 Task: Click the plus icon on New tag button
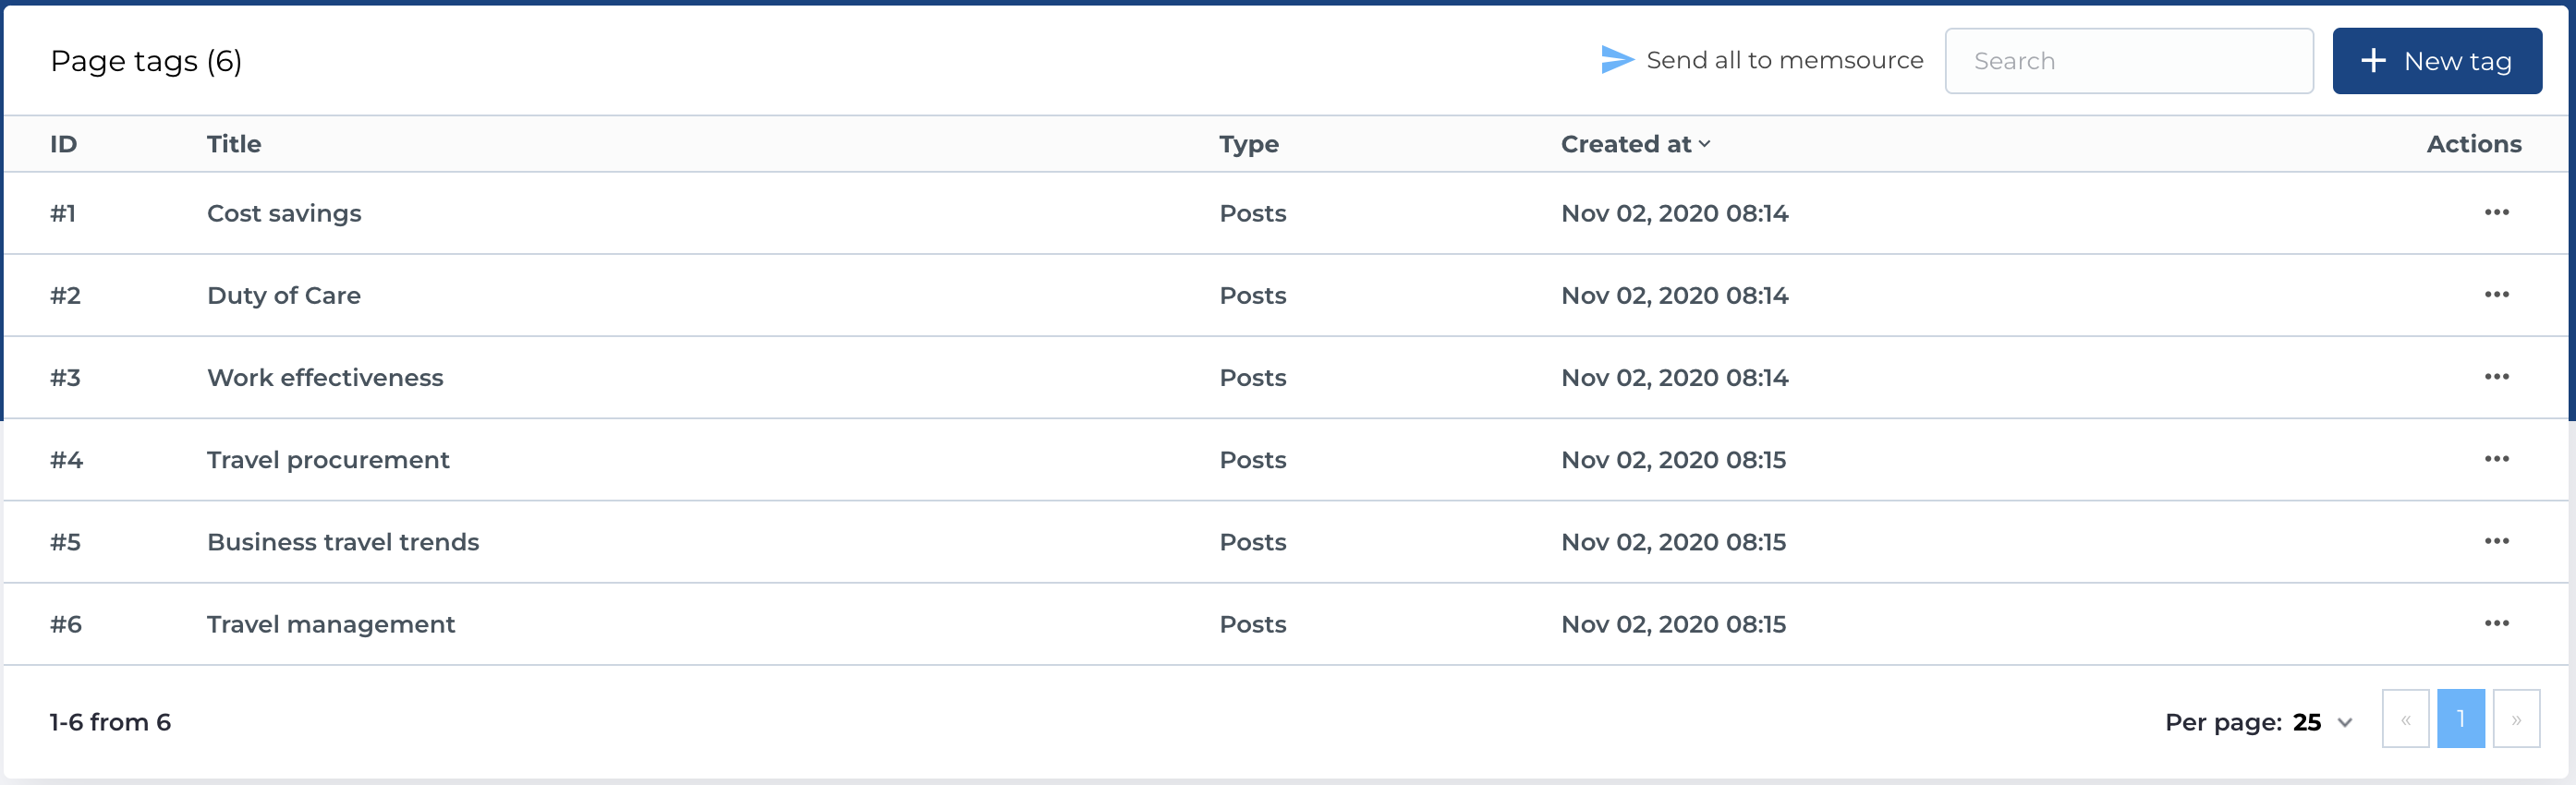coord(2373,60)
